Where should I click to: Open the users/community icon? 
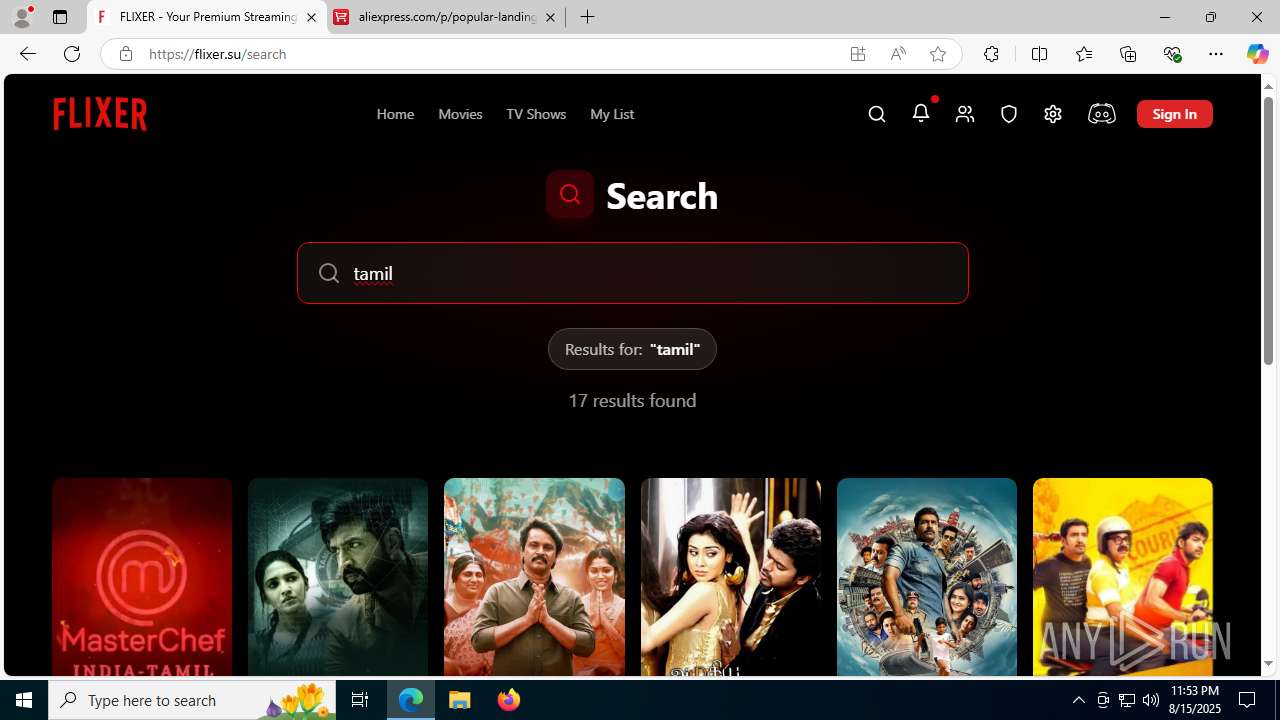tap(965, 114)
